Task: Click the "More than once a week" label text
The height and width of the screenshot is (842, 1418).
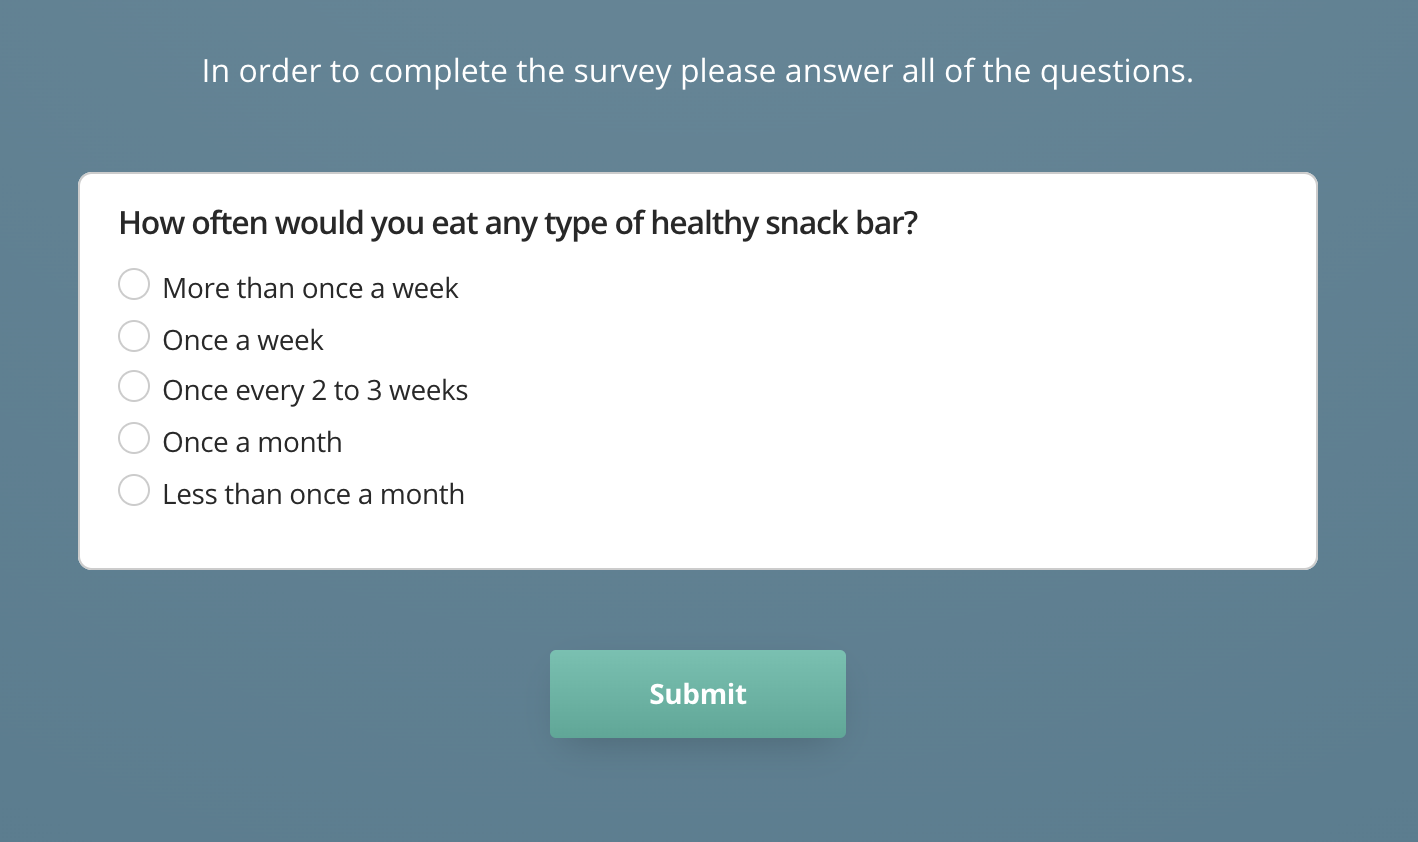Action: point(310,289)
